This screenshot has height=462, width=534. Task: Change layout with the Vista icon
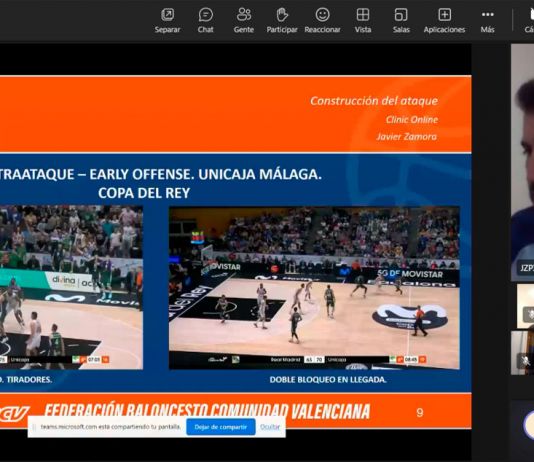point(363,15)
